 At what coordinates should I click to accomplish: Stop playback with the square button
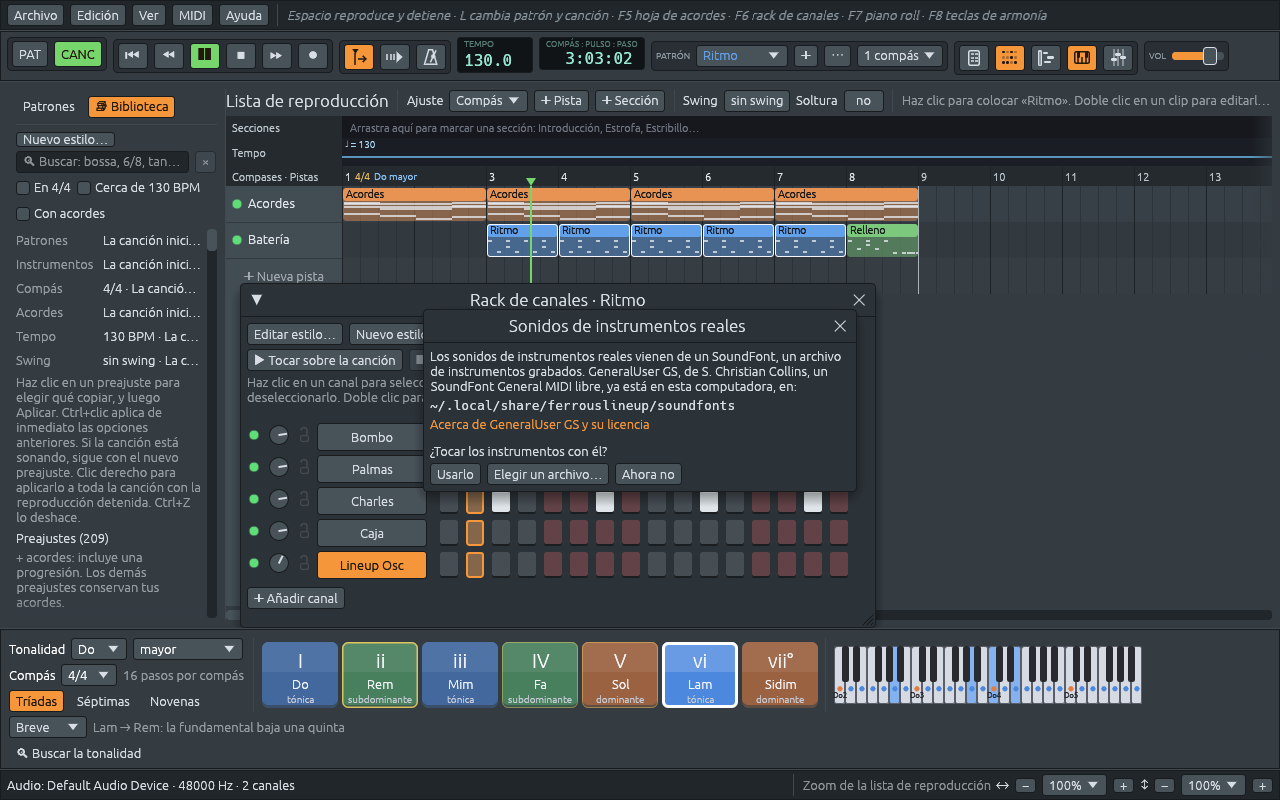tap(241, 56)
